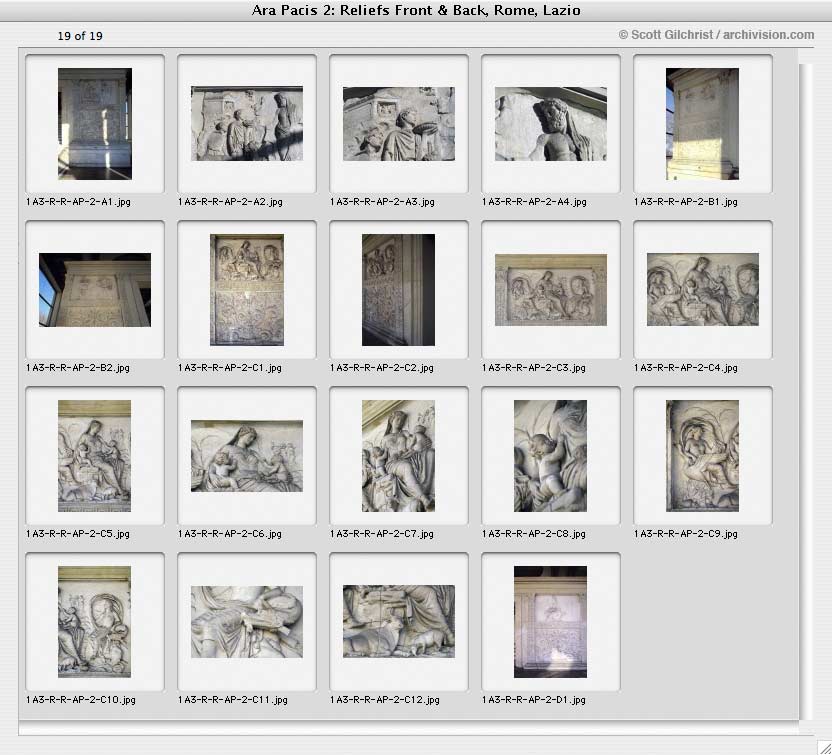Open the D1 altar wall thumbnail
The width and height of the screenshot is (832, 755).
pos(551,622)
